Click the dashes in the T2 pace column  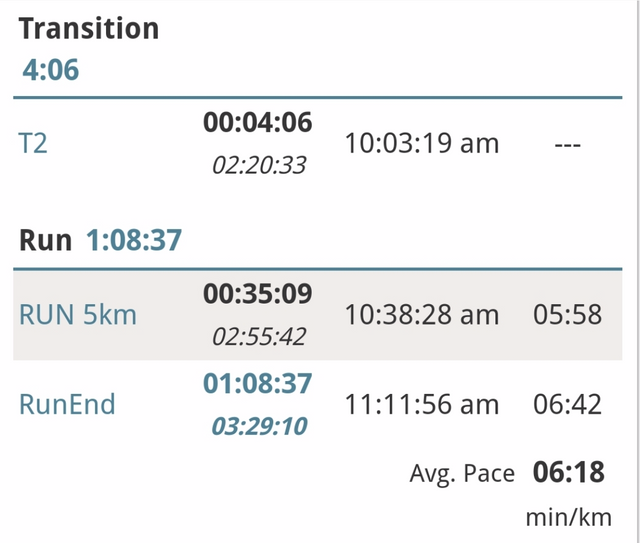coord(566,144)
